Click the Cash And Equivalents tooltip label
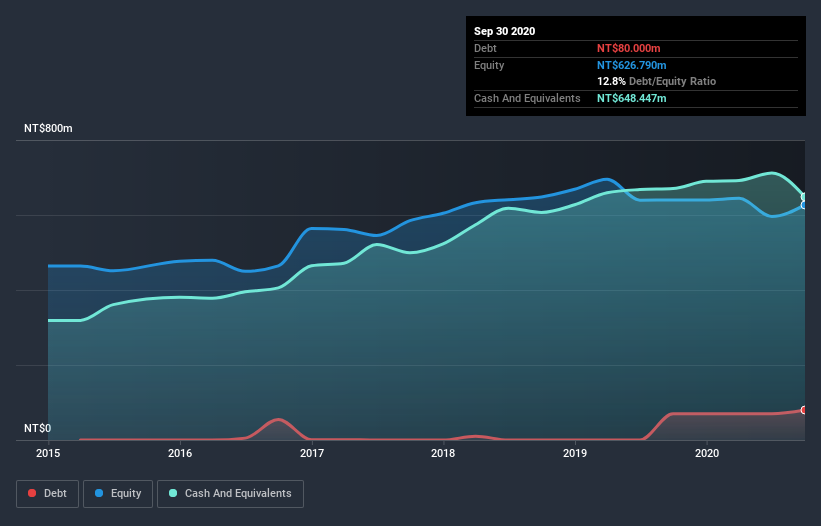 527,98
